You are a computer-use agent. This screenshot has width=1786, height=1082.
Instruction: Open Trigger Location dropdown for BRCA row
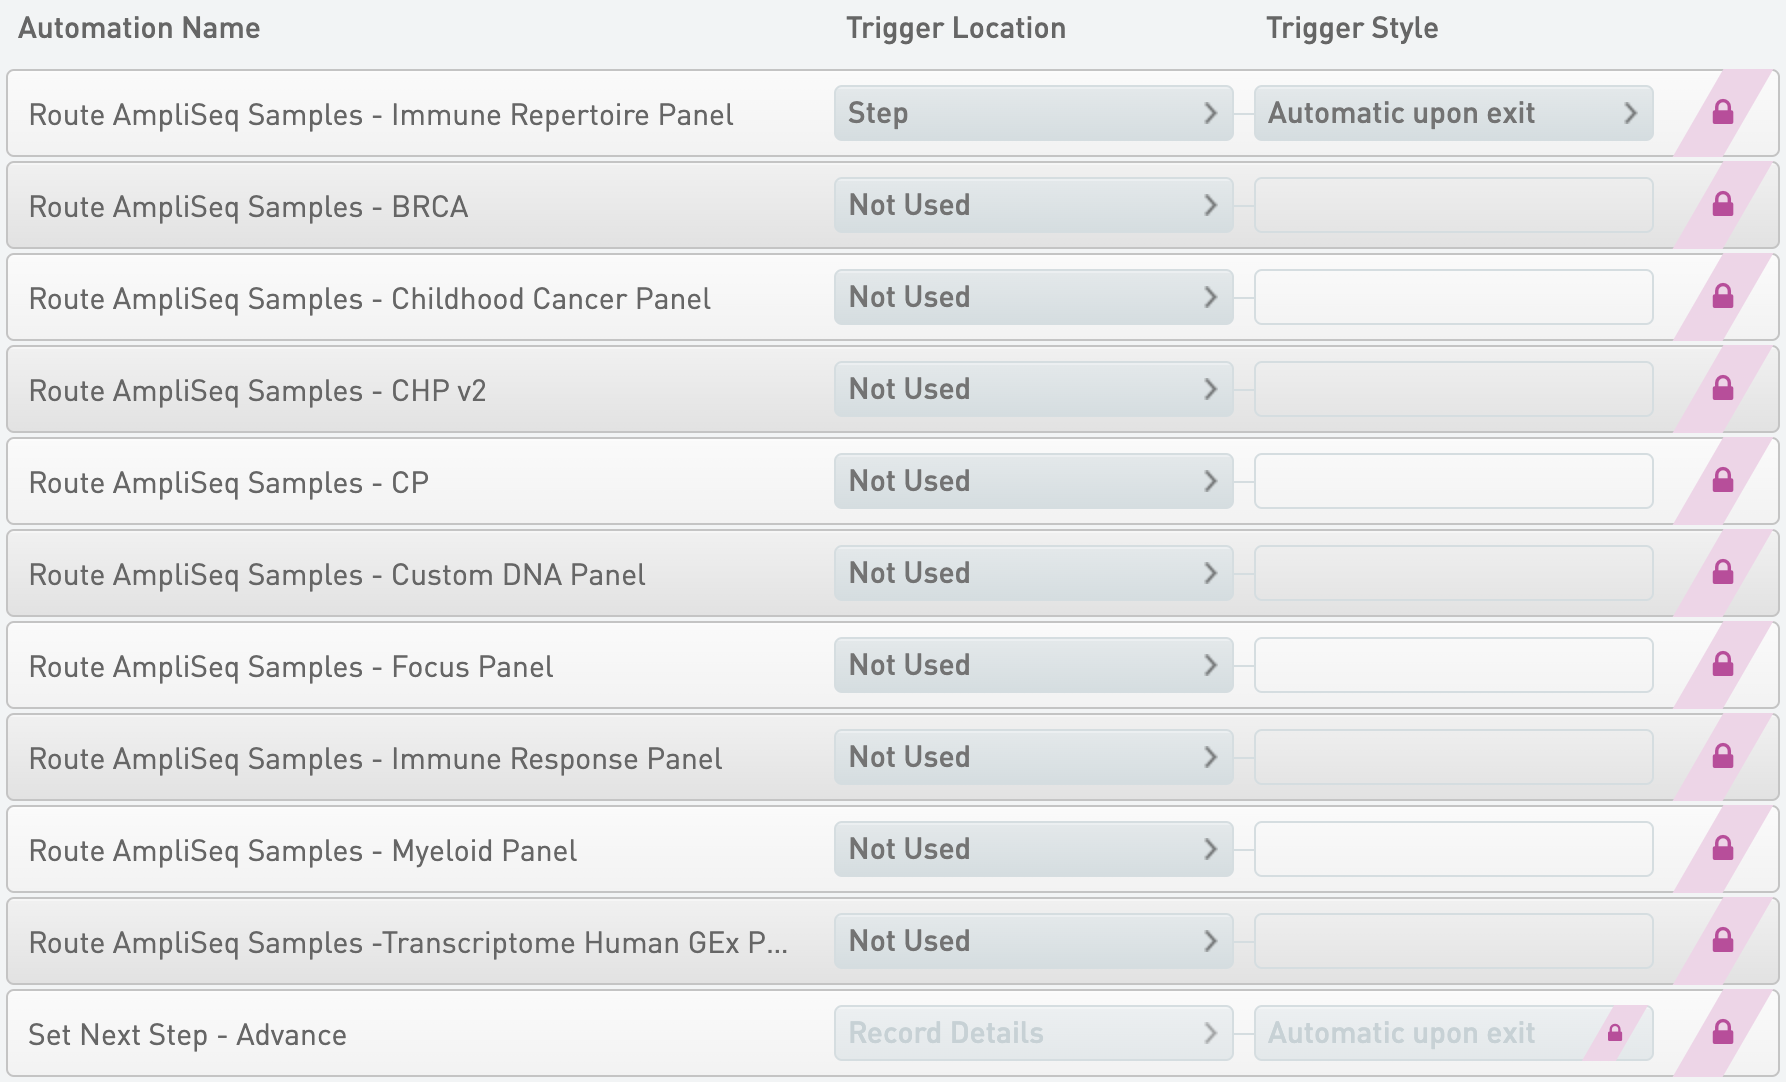1033,205
